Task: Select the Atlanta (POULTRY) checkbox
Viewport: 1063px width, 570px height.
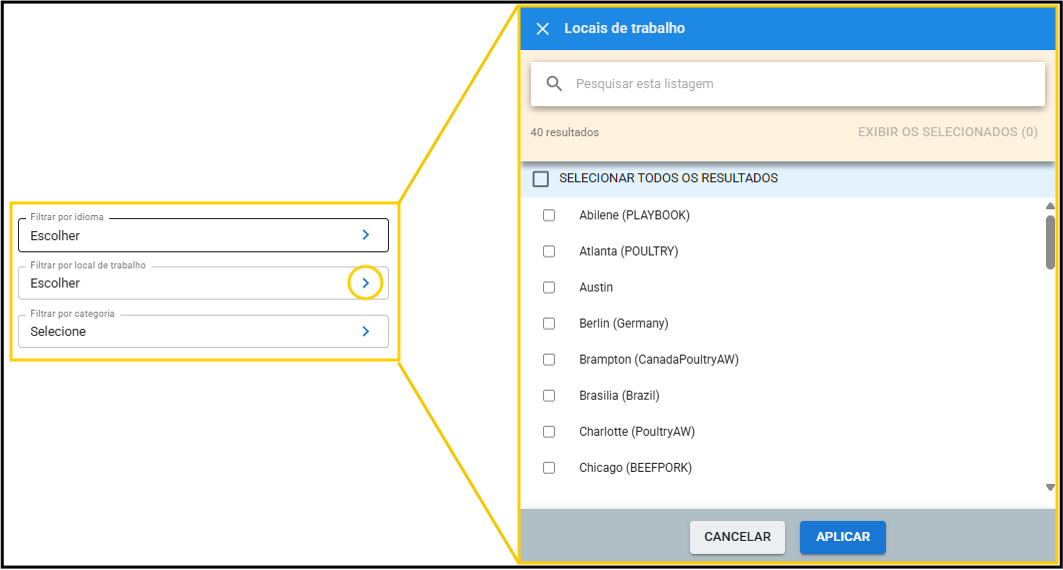Action: [549, 251]
